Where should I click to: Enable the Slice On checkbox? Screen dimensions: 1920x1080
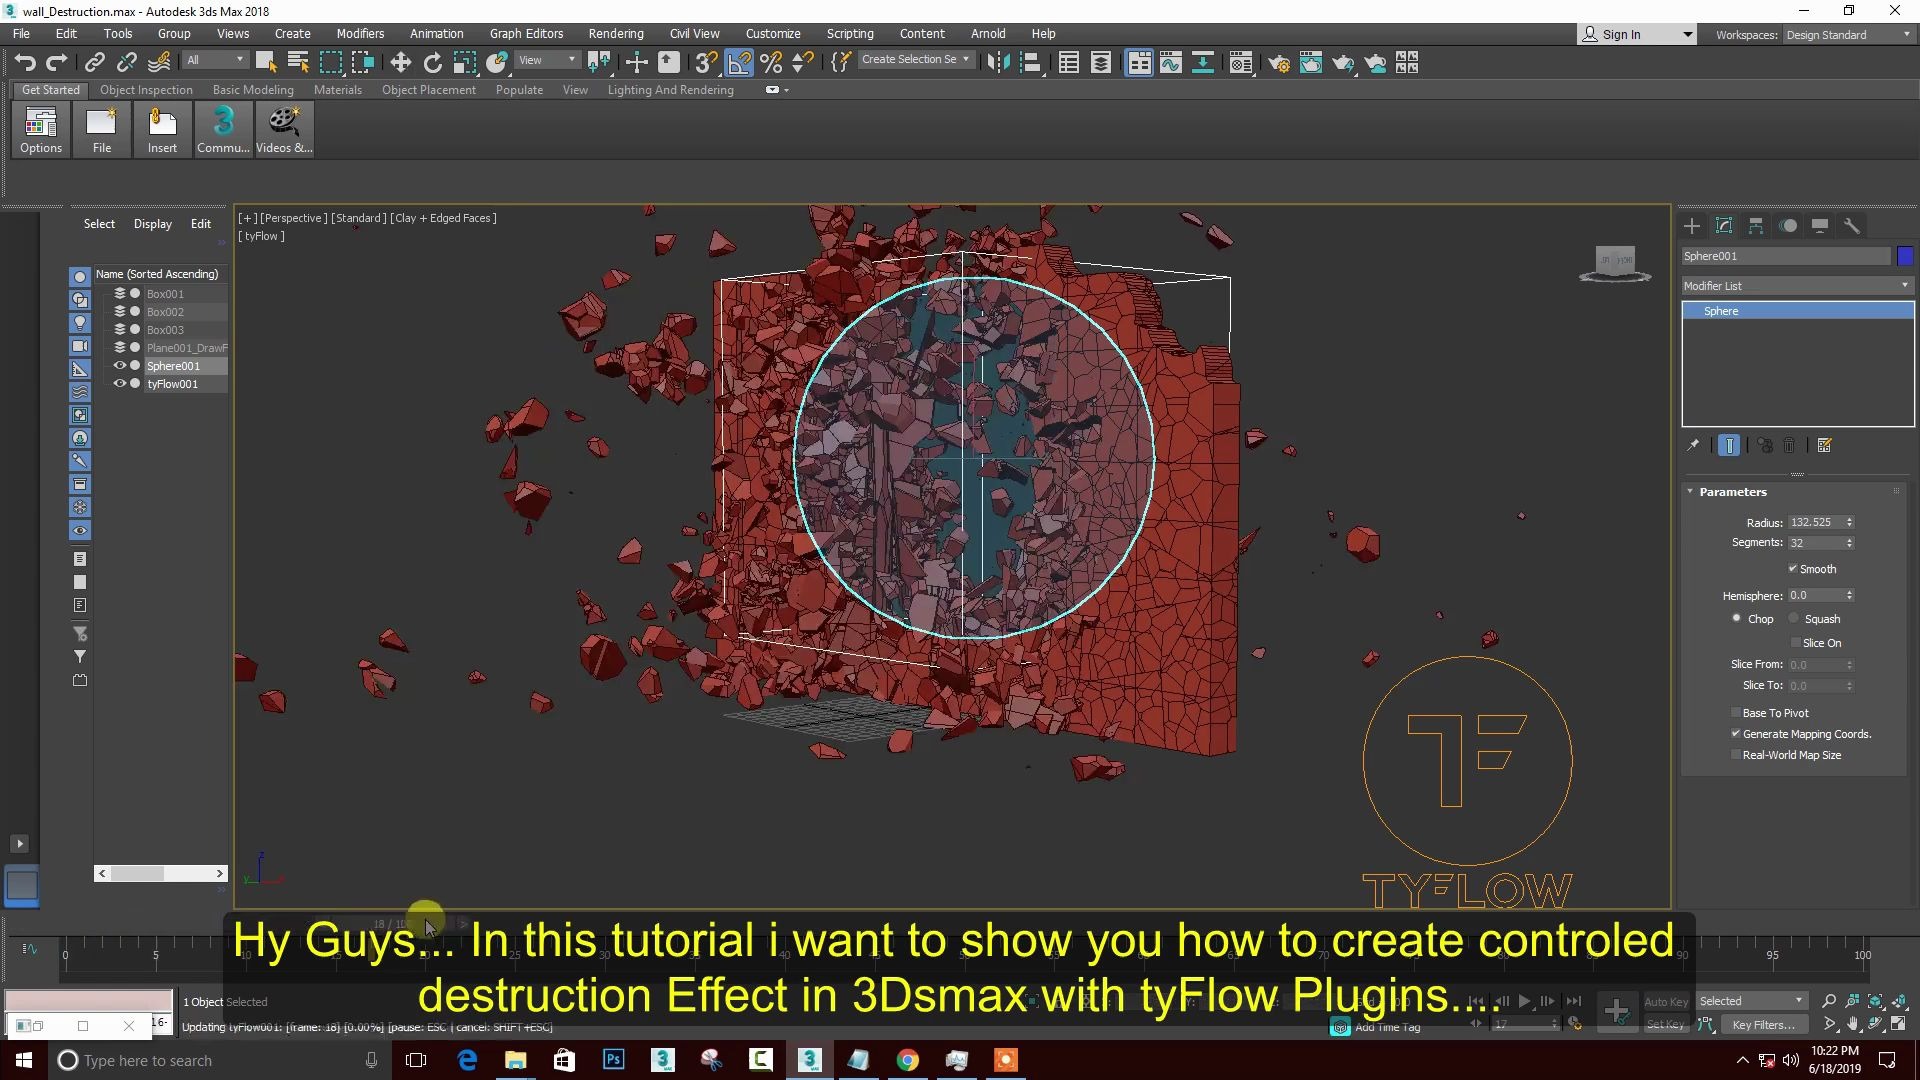[x=1796, y=643]
